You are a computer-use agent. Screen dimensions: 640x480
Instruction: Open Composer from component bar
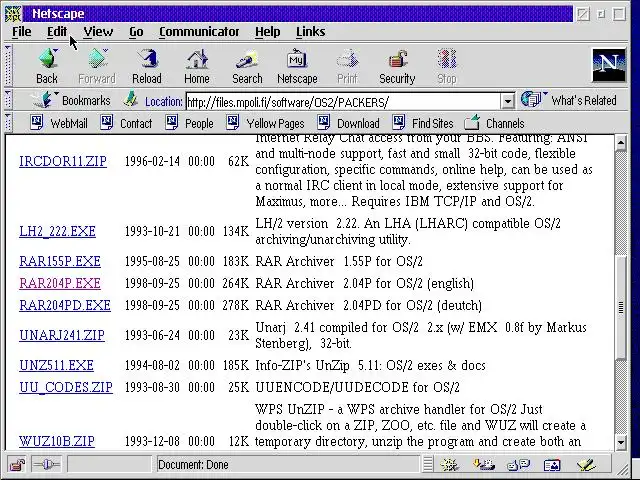[586, 464]
